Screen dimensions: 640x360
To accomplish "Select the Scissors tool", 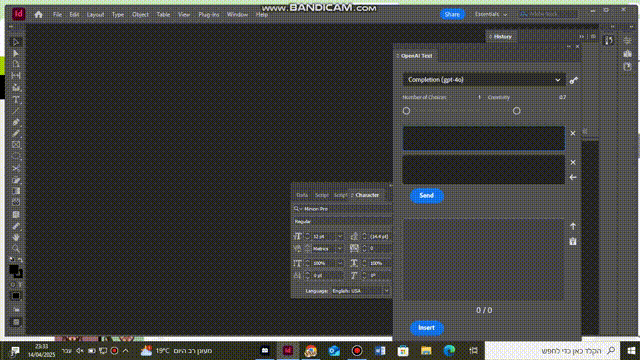I will pos(16,168).
